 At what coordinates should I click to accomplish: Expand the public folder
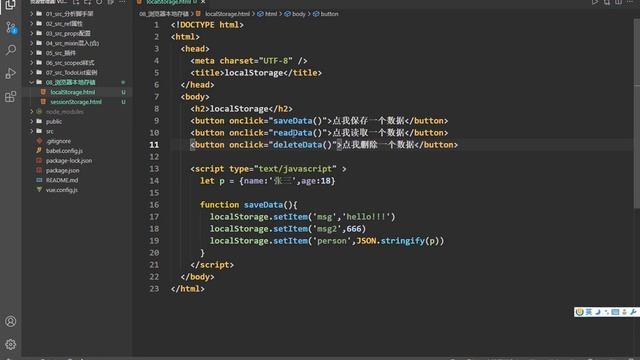(x=31, y=121)
